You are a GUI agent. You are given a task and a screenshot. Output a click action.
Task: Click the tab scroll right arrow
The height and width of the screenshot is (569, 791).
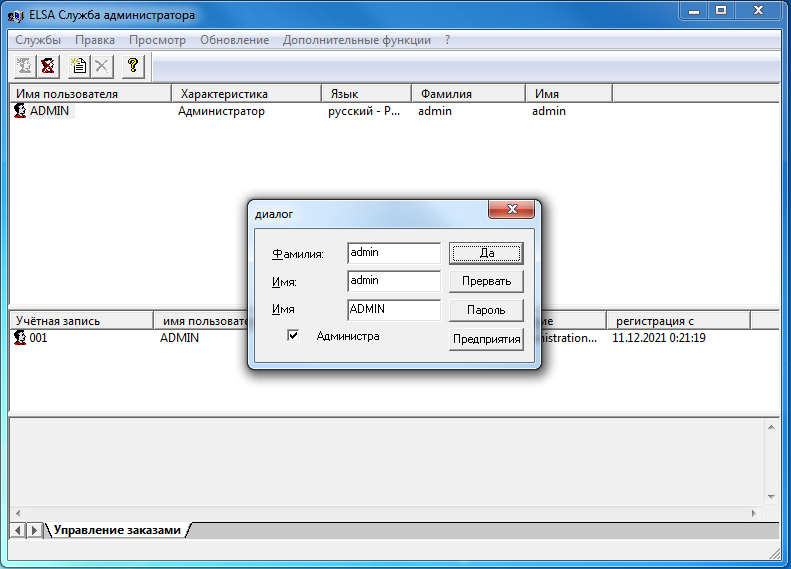point(34,530)
